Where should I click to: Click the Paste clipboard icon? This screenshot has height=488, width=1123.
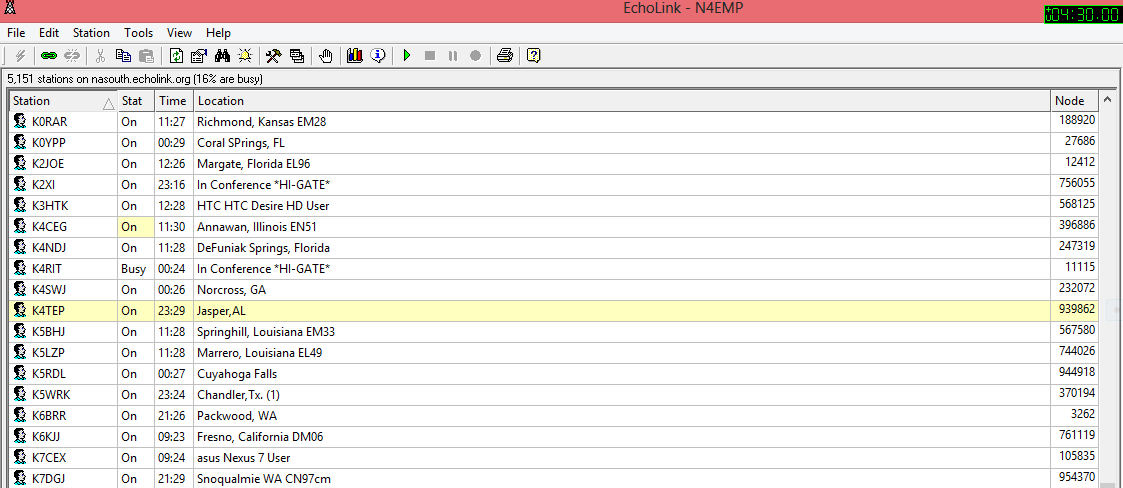coord(146,55)
